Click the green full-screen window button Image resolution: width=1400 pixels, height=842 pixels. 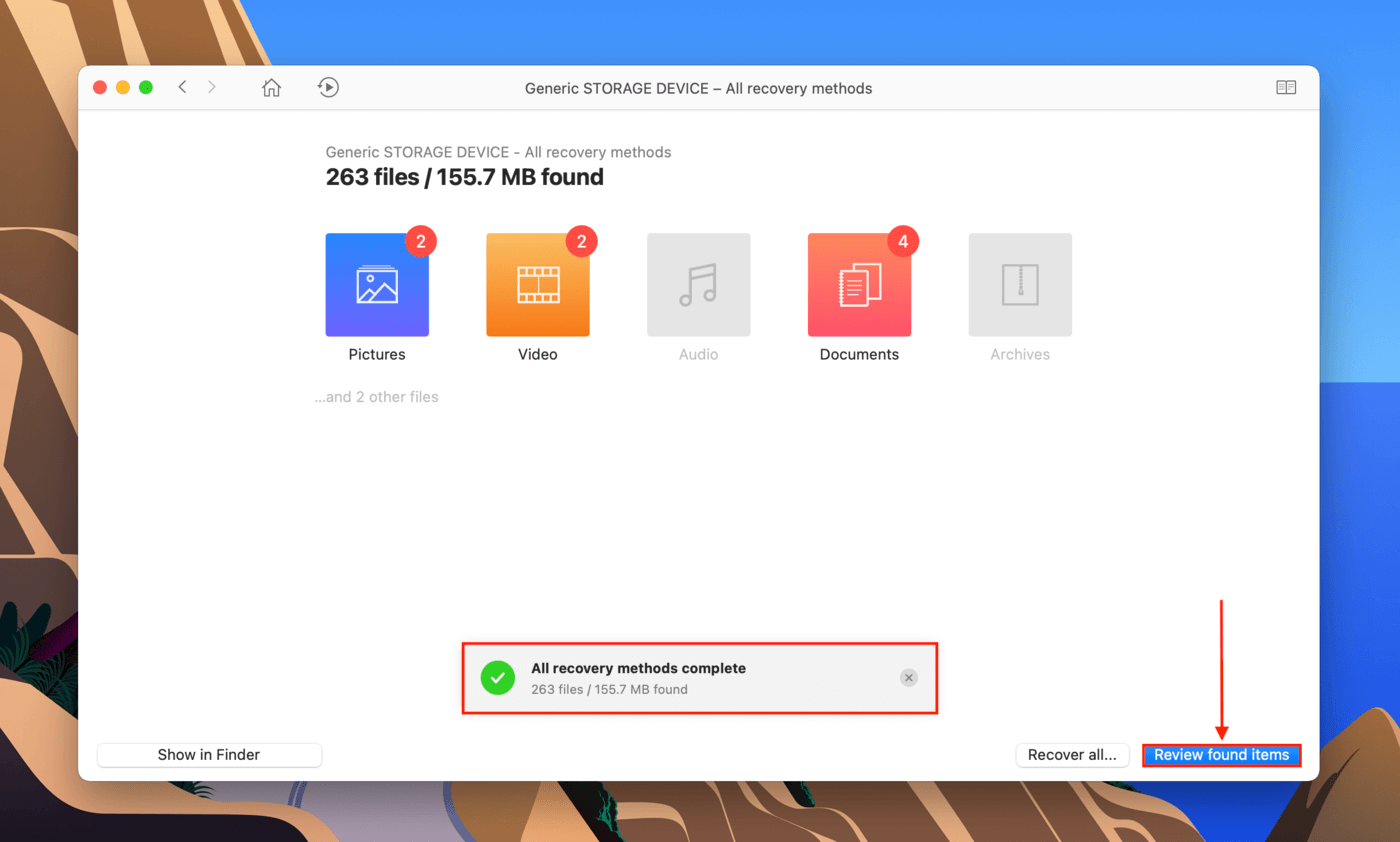click(x=146, y=88)
